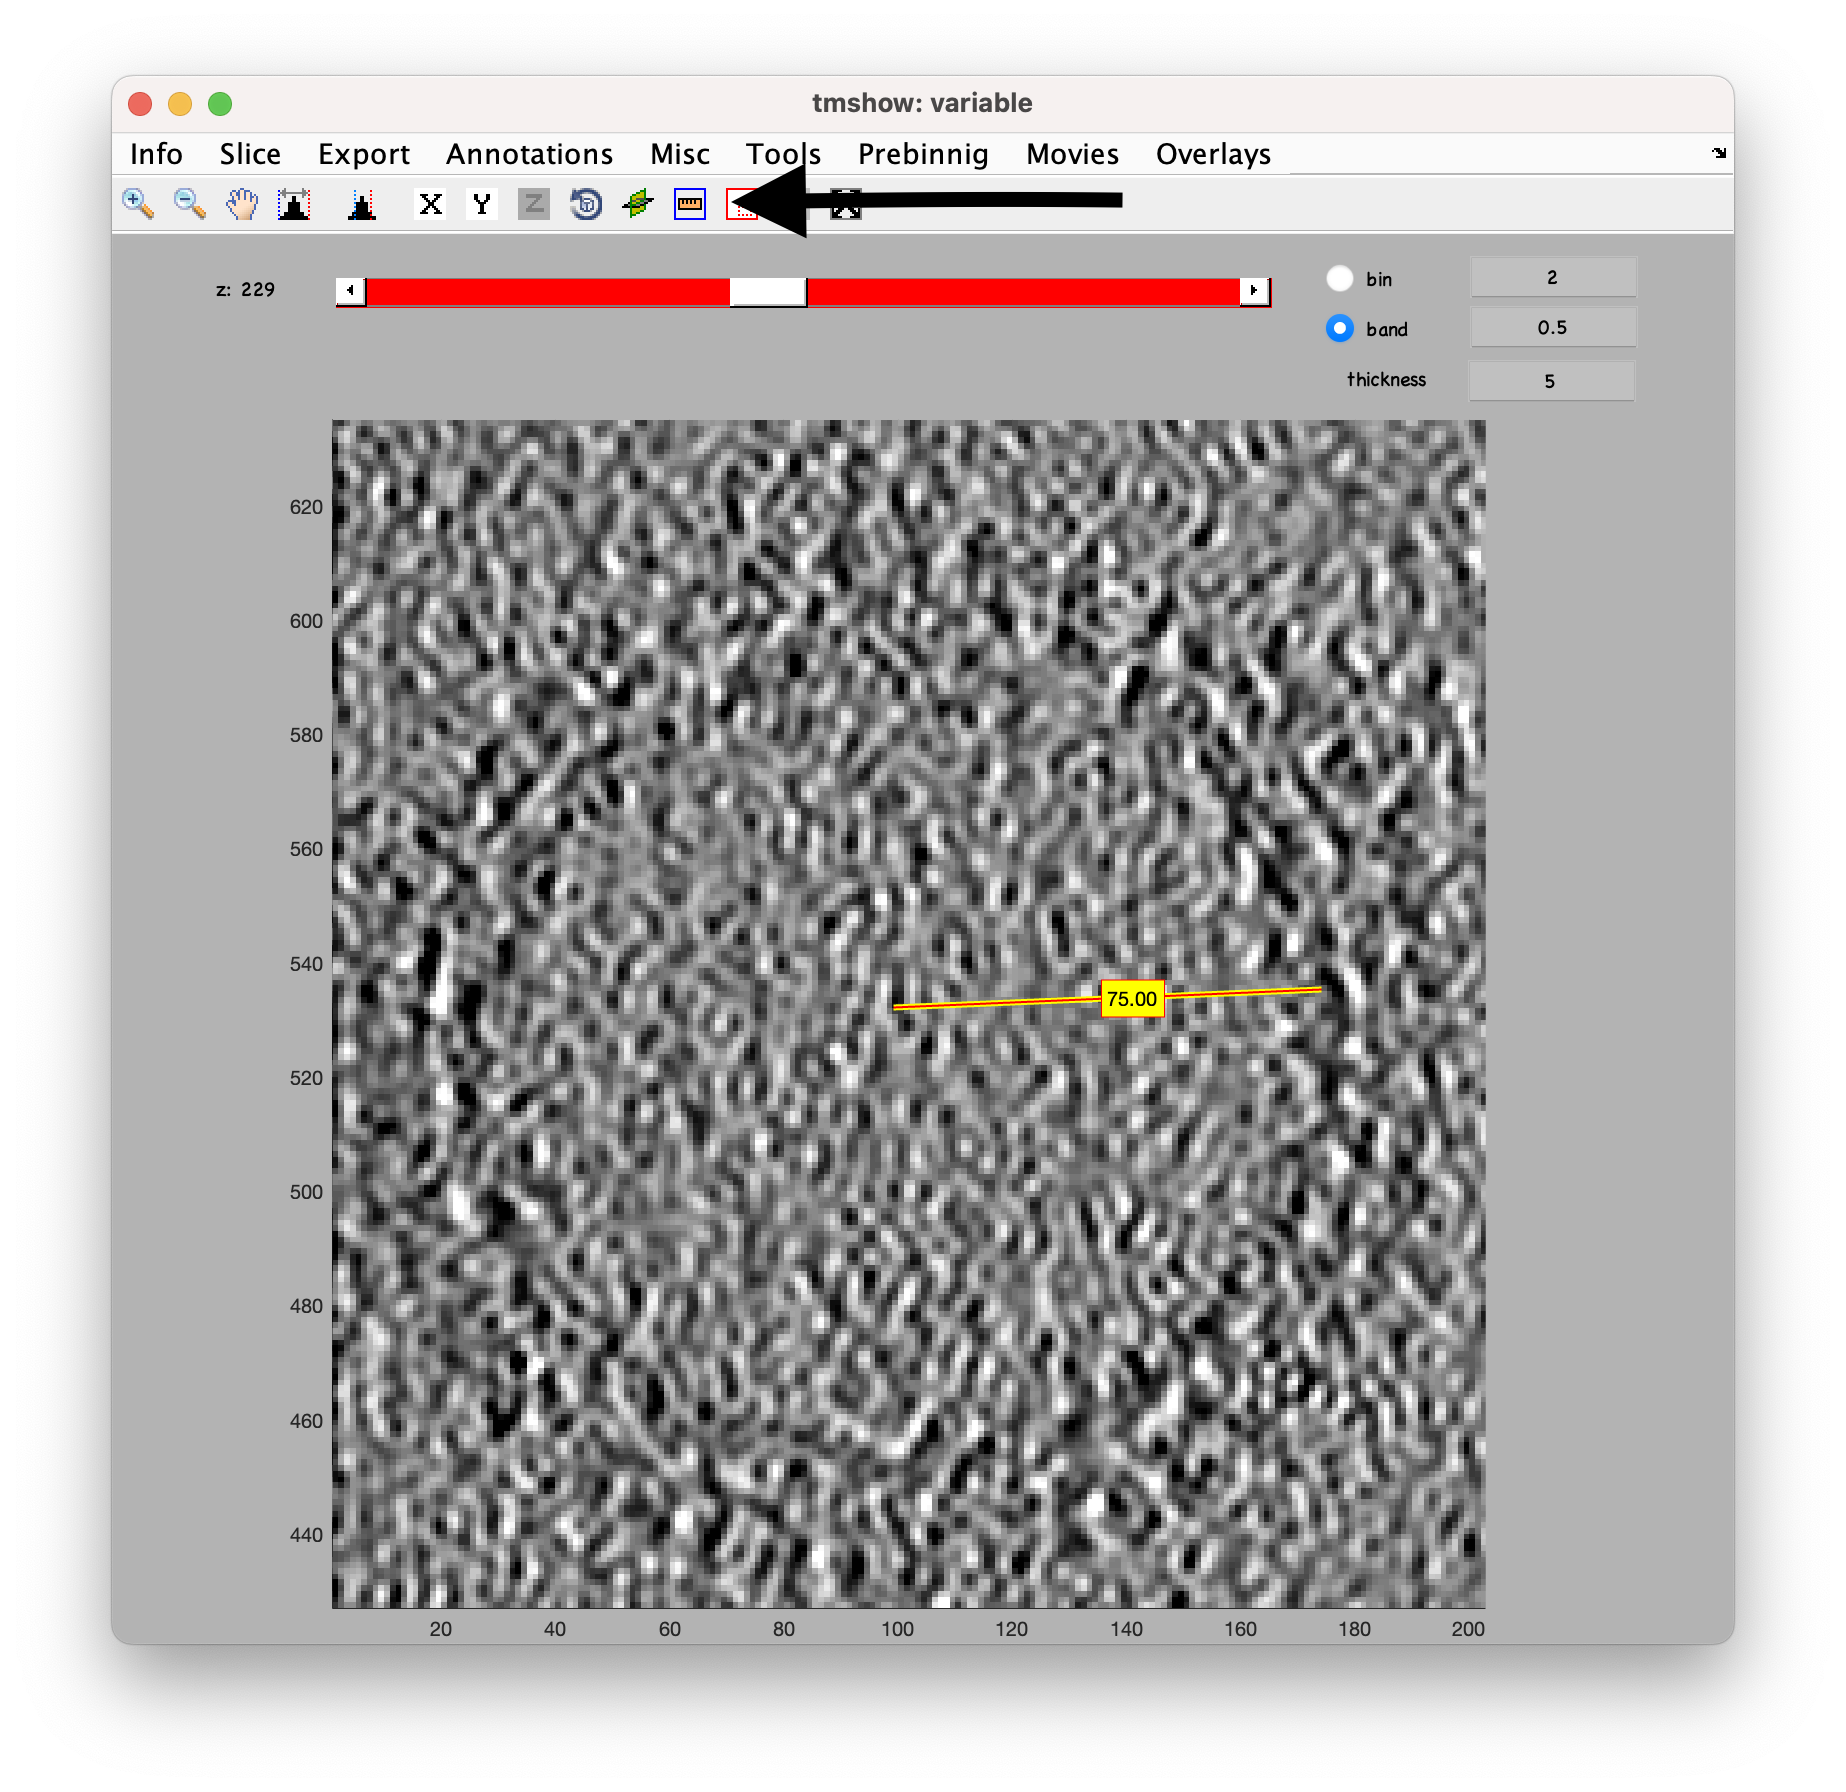Select the band radio button
The height and width of the screenshot is (1792, 1846).
[1340, 328]
